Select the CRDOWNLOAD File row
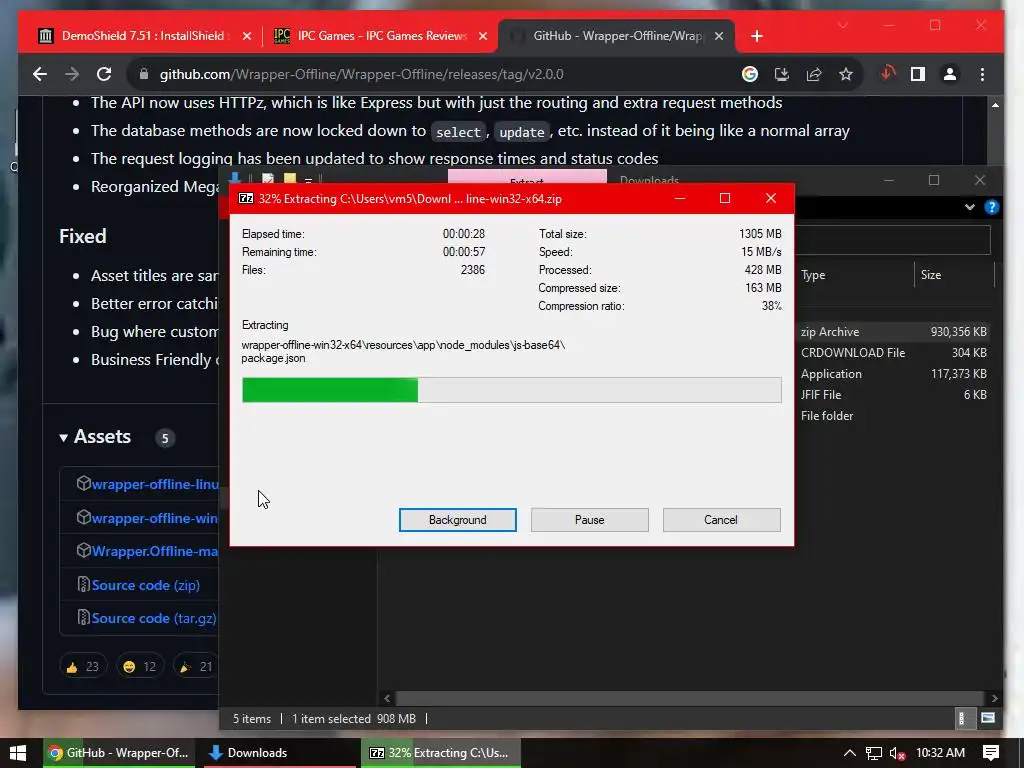Screen dimensions: 1024x768 coord(893,353)
